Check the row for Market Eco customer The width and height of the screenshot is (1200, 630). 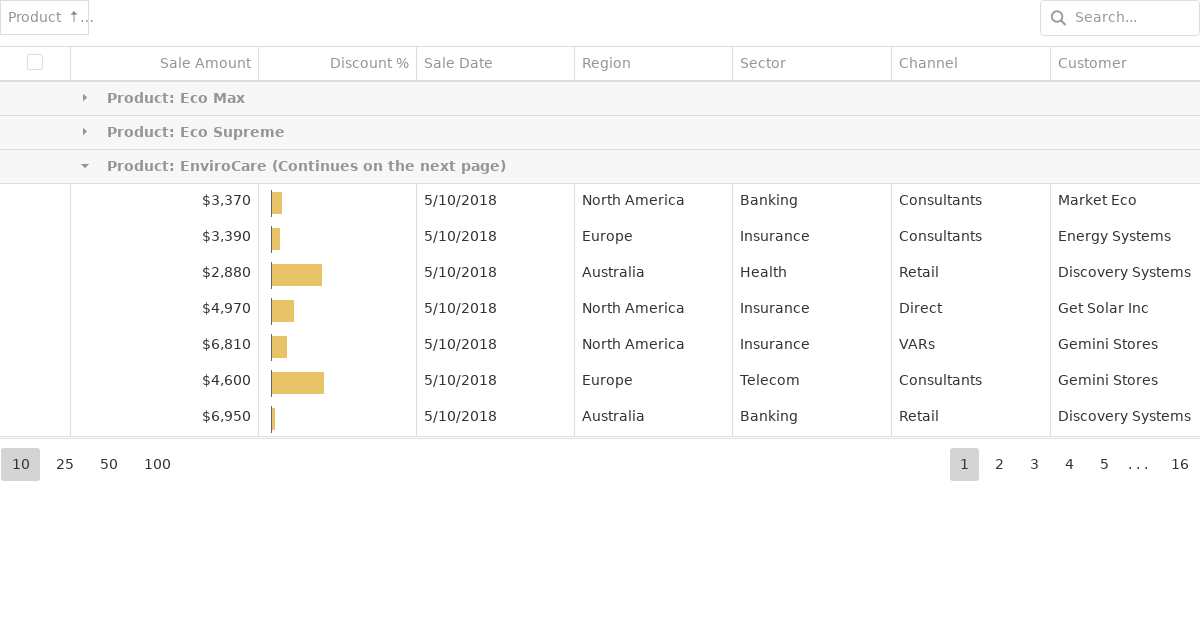point(35,200)
